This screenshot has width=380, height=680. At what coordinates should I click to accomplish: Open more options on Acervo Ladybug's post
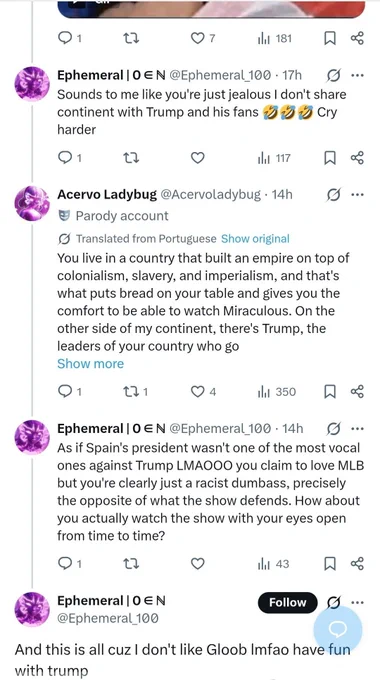point(357,195)
